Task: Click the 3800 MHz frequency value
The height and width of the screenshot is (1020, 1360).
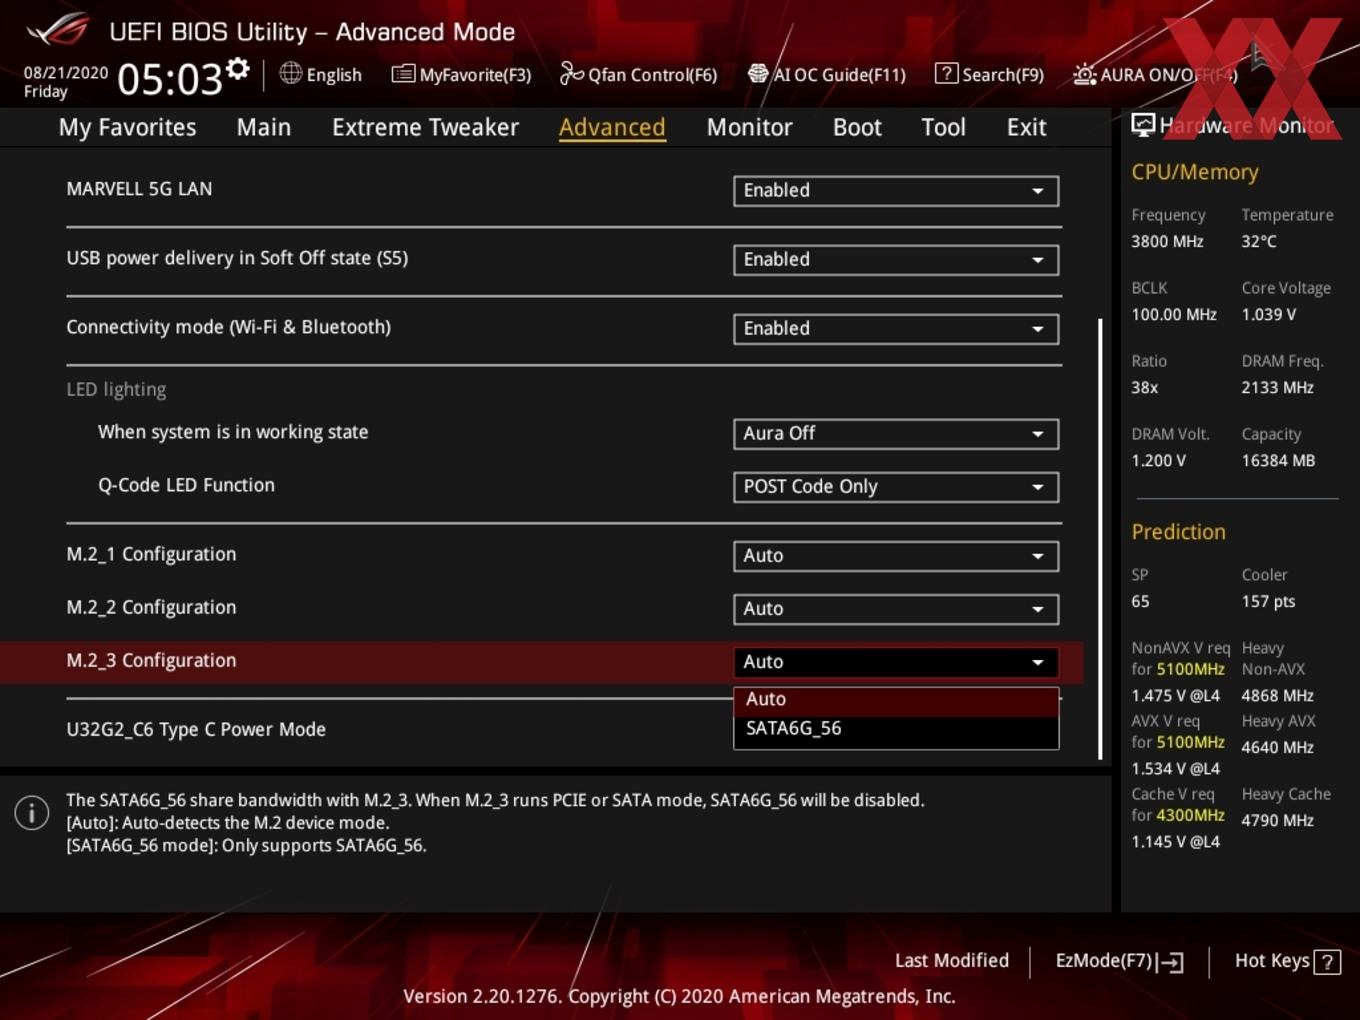Action: [1167, 241]
